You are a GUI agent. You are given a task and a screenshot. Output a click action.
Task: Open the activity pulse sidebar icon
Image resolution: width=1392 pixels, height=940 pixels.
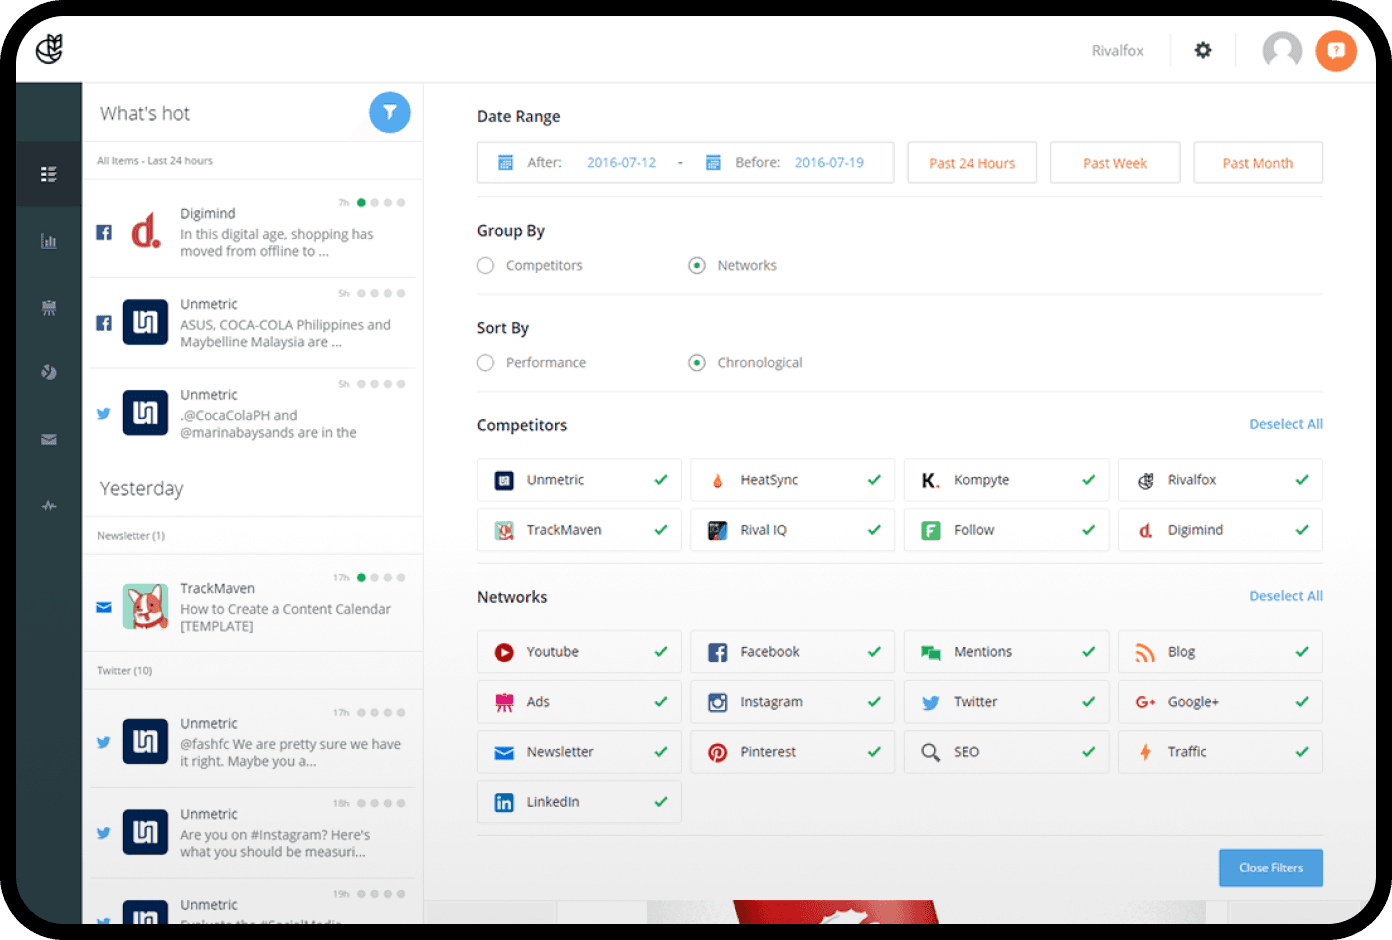tap(48, 506)
